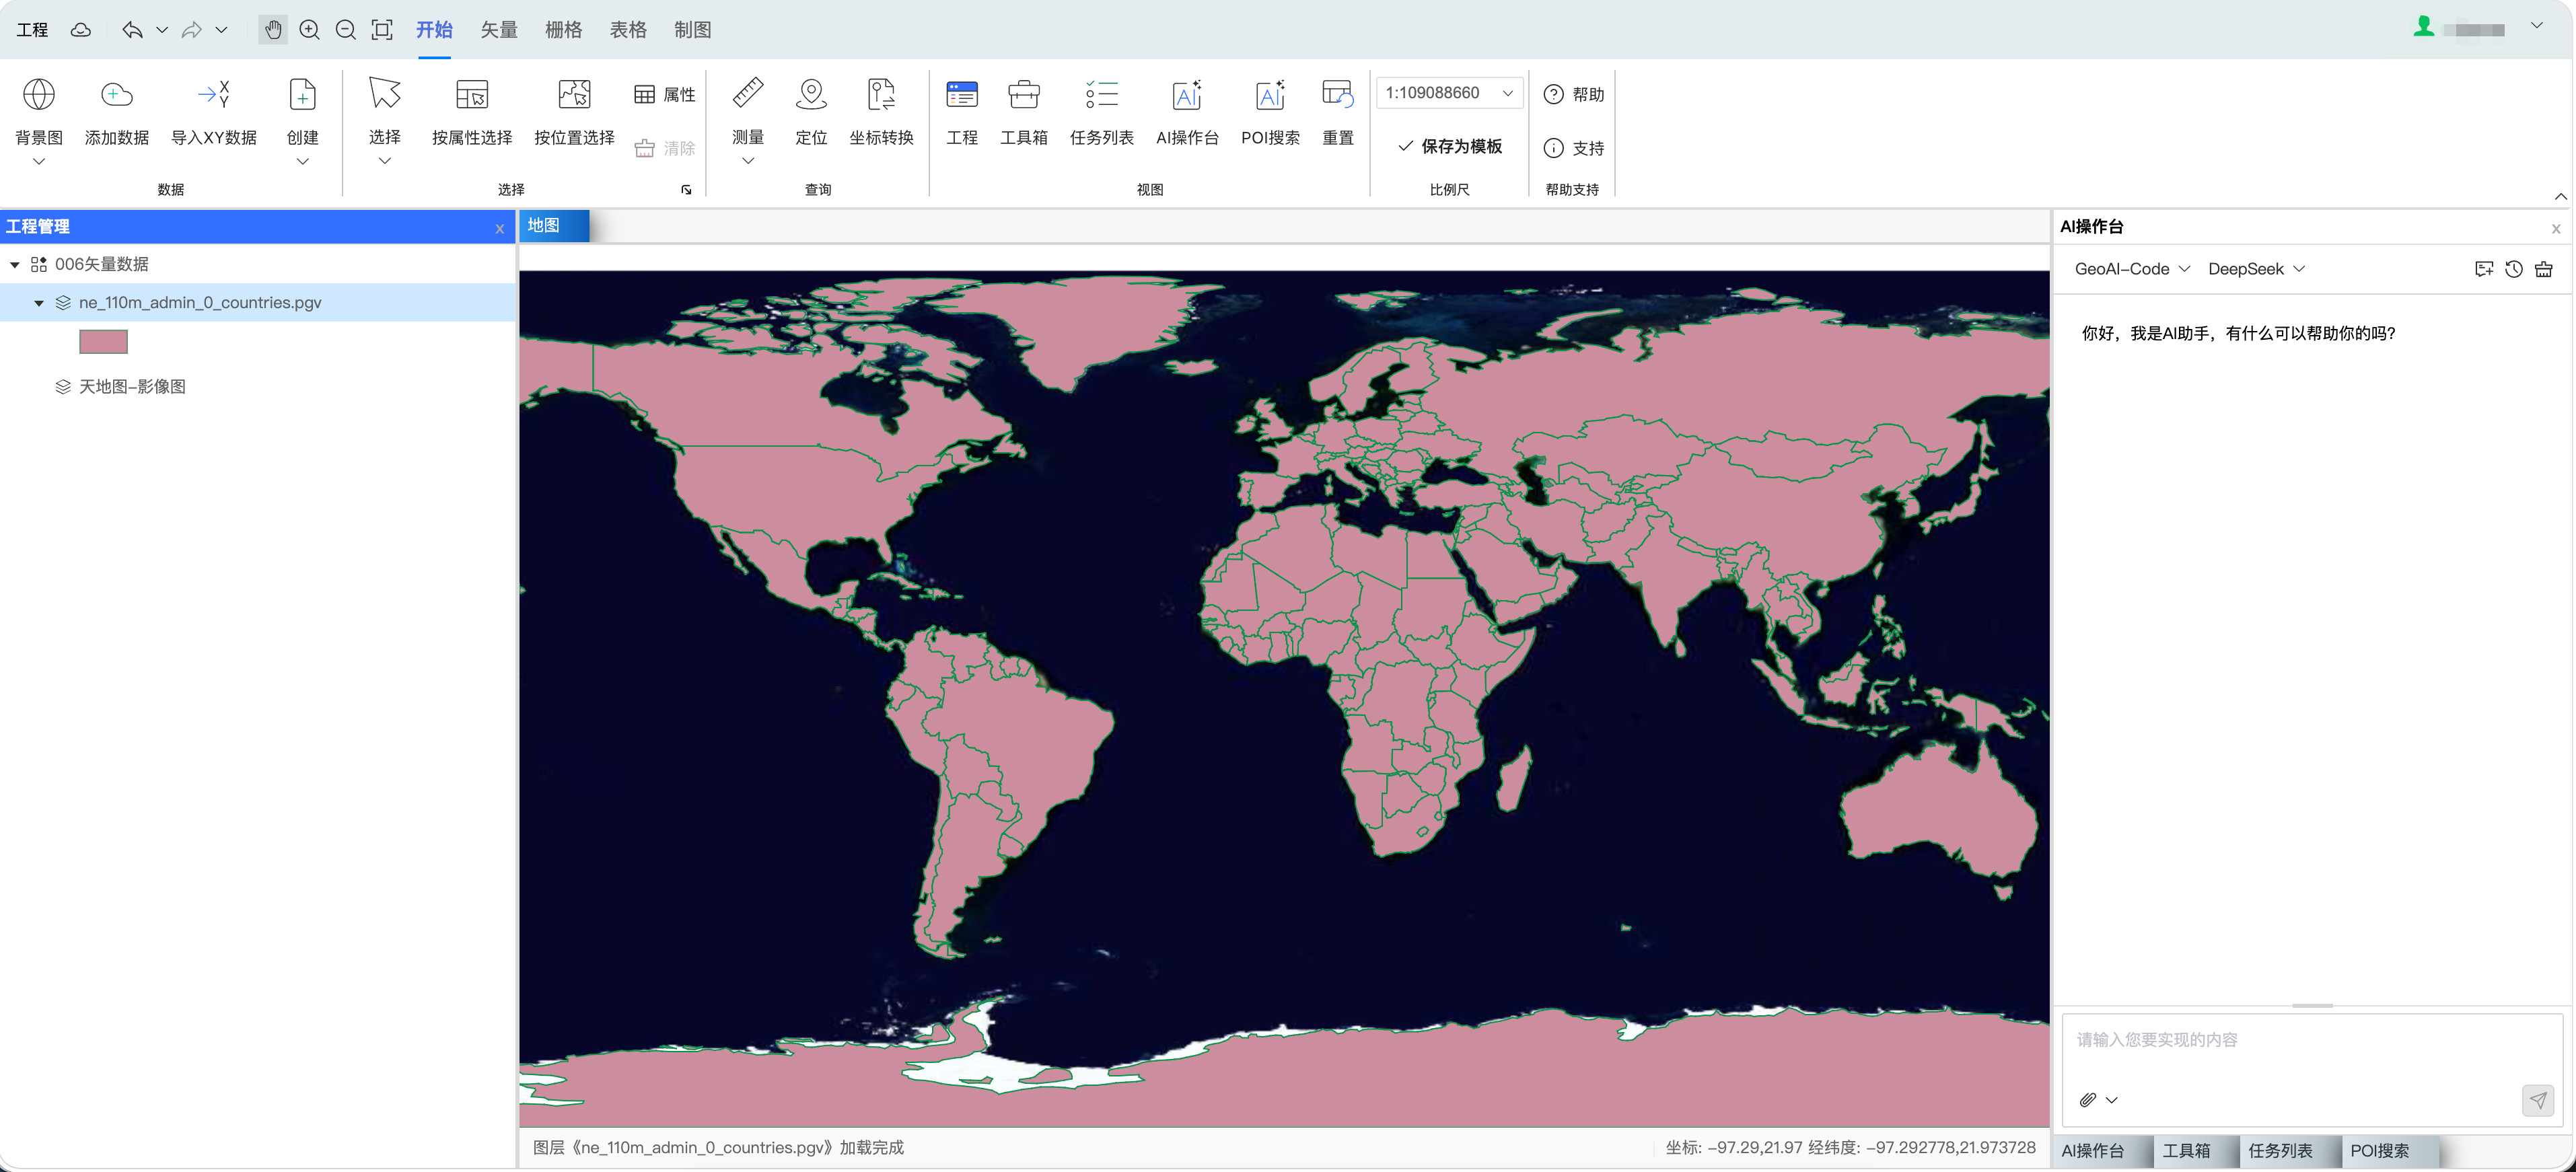This screenshot has height=1172, width=2576.
Task: Open the 属性 attribute table
Action: pos(665,94)
